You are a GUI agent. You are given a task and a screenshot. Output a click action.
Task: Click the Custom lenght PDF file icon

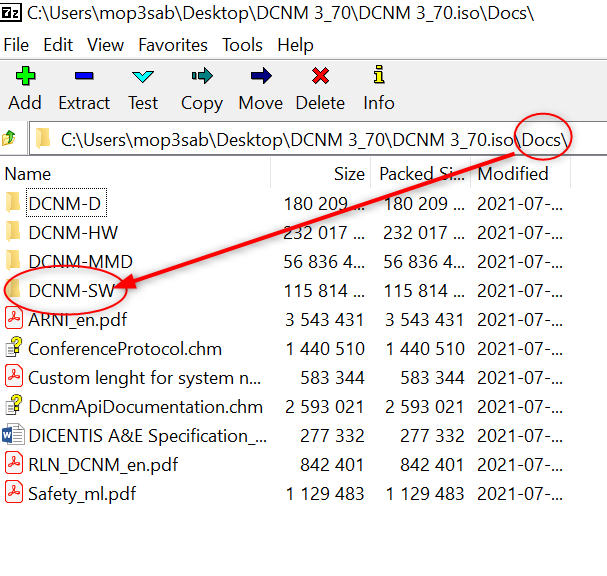pyautogui.click(x=14, y=377)
